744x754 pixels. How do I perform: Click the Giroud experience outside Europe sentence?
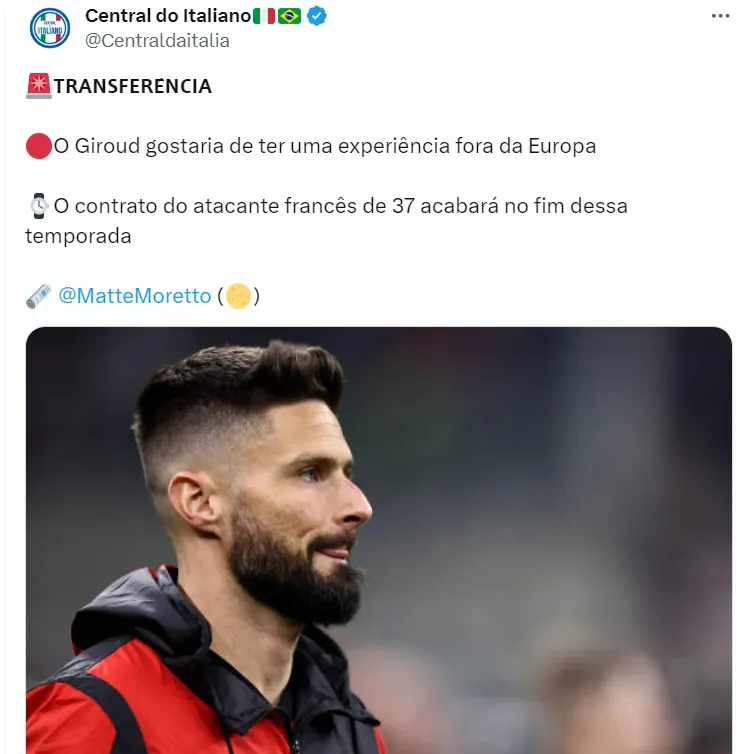pos(325,146)
